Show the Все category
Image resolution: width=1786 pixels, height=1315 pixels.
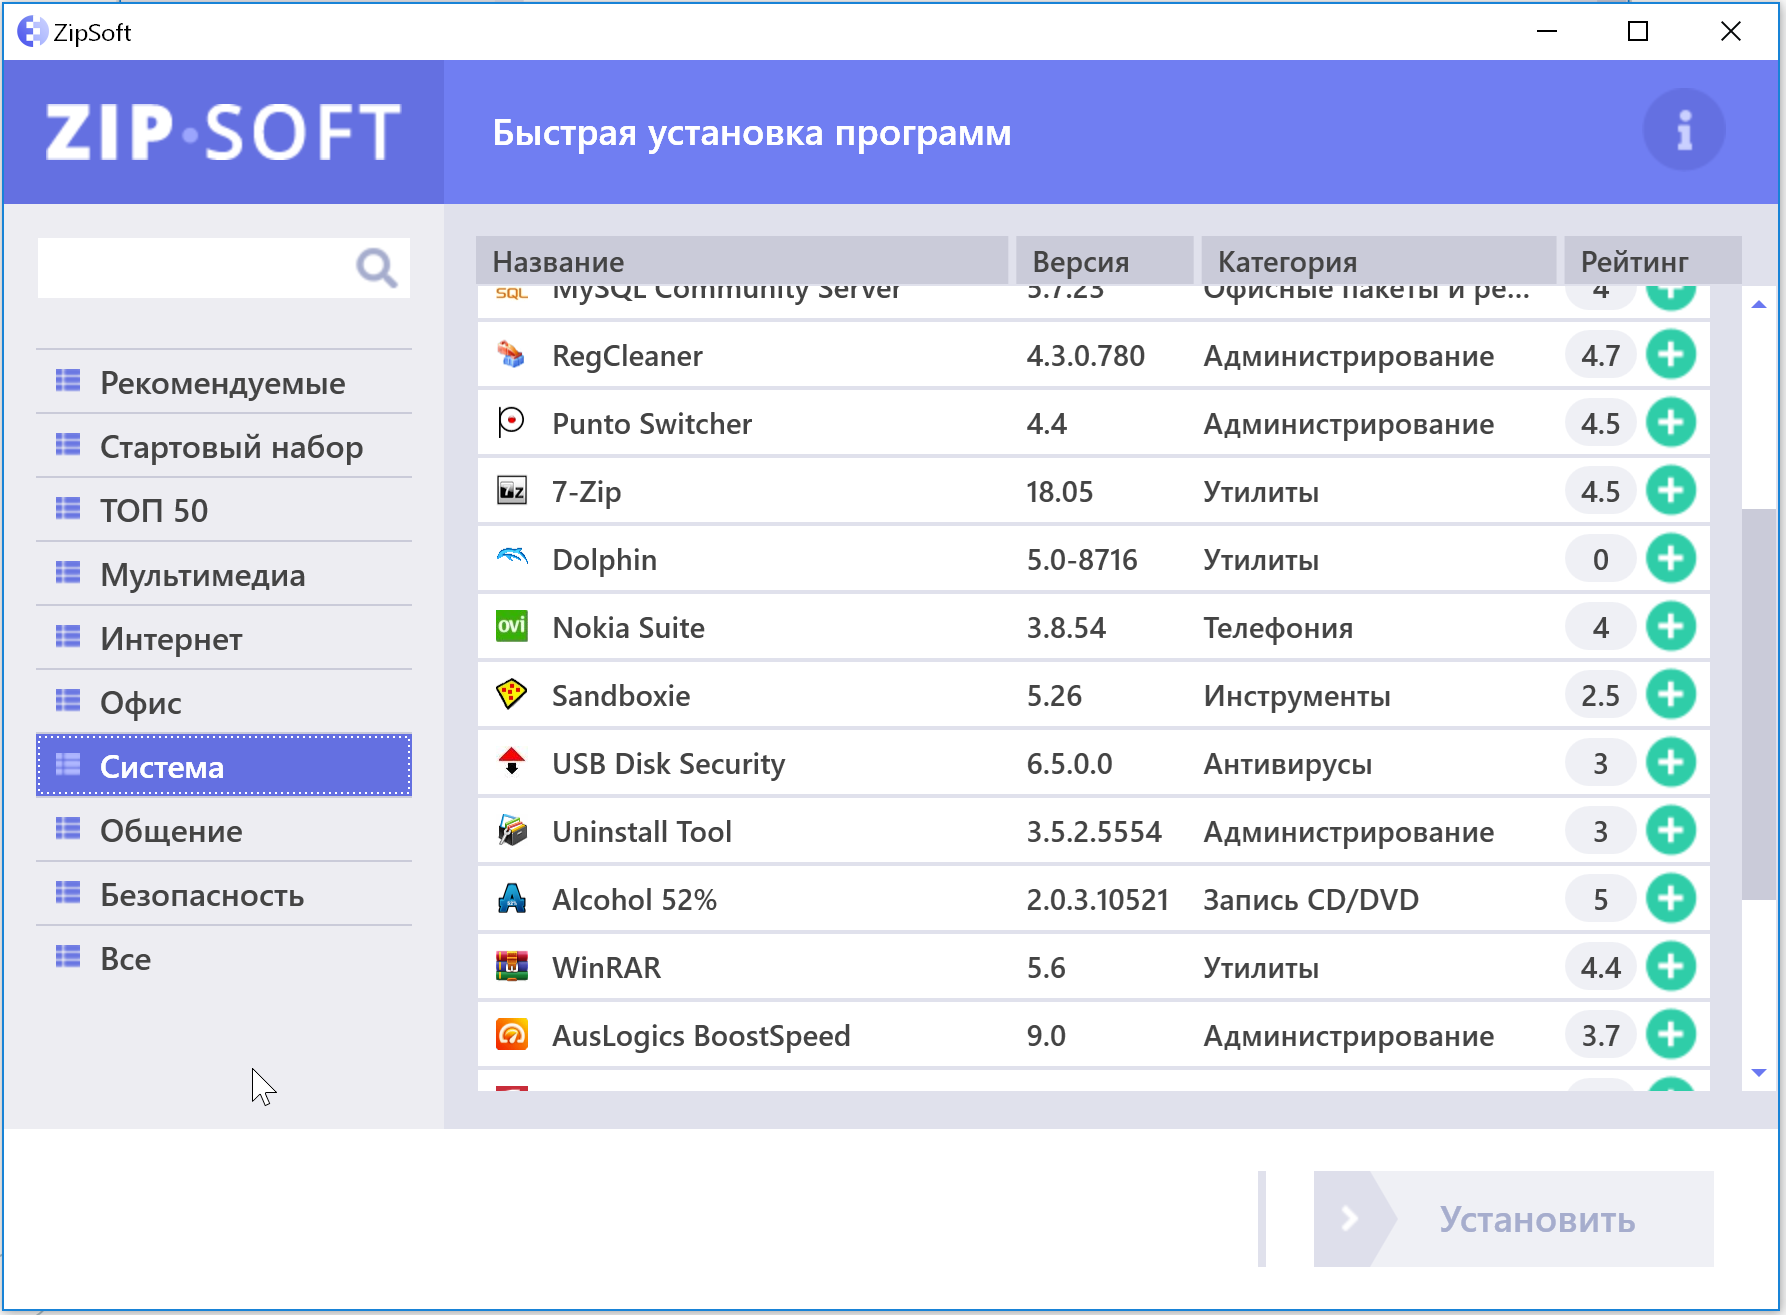point(224,958)
